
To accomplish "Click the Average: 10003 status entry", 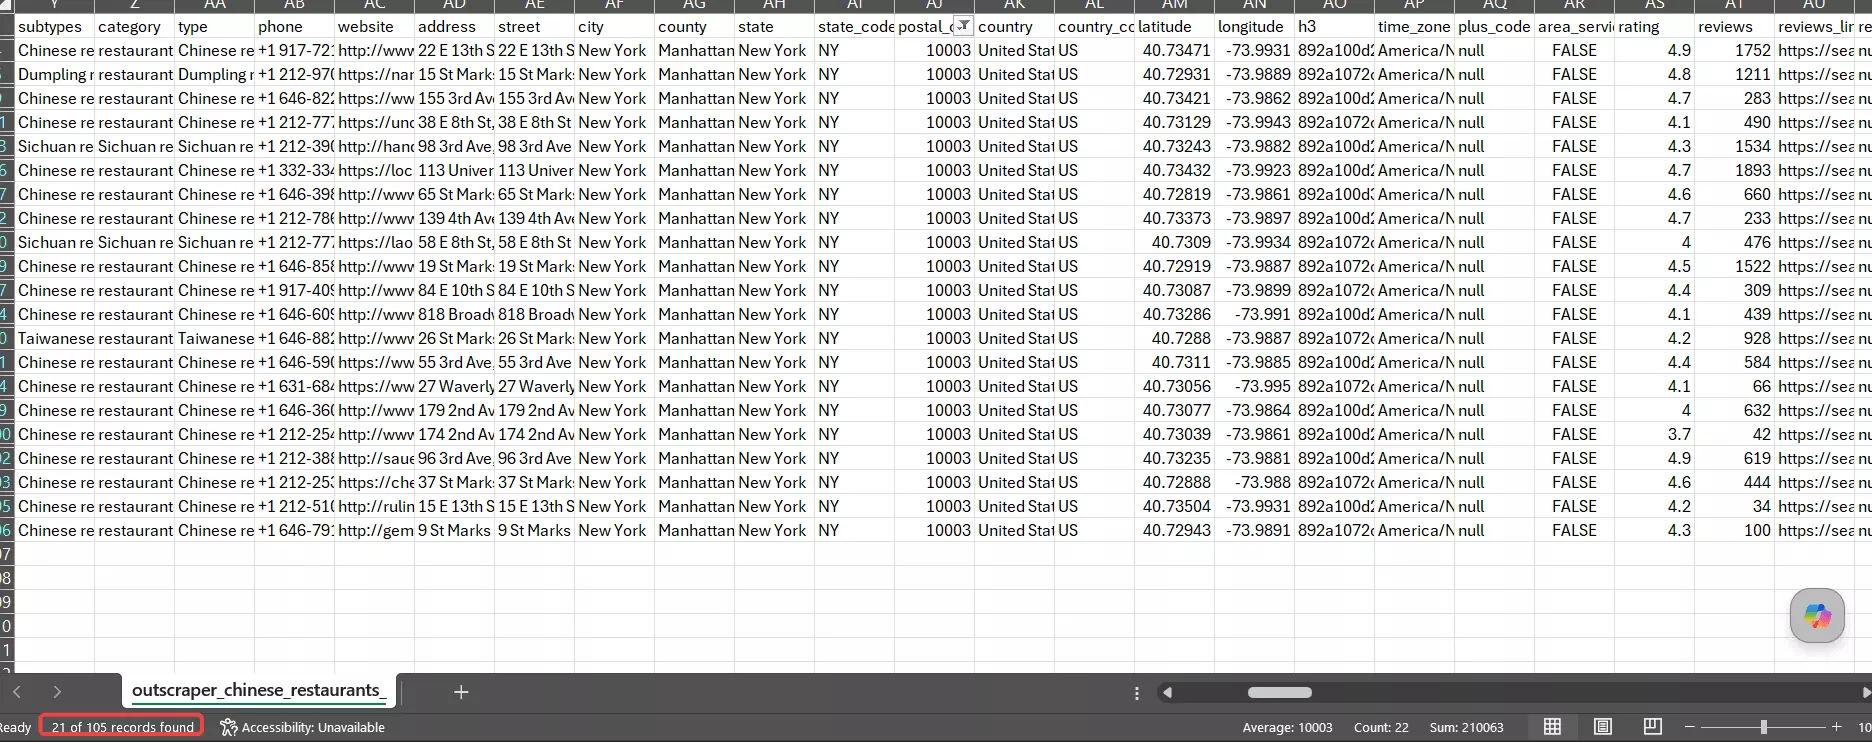I will (1287, 727).
